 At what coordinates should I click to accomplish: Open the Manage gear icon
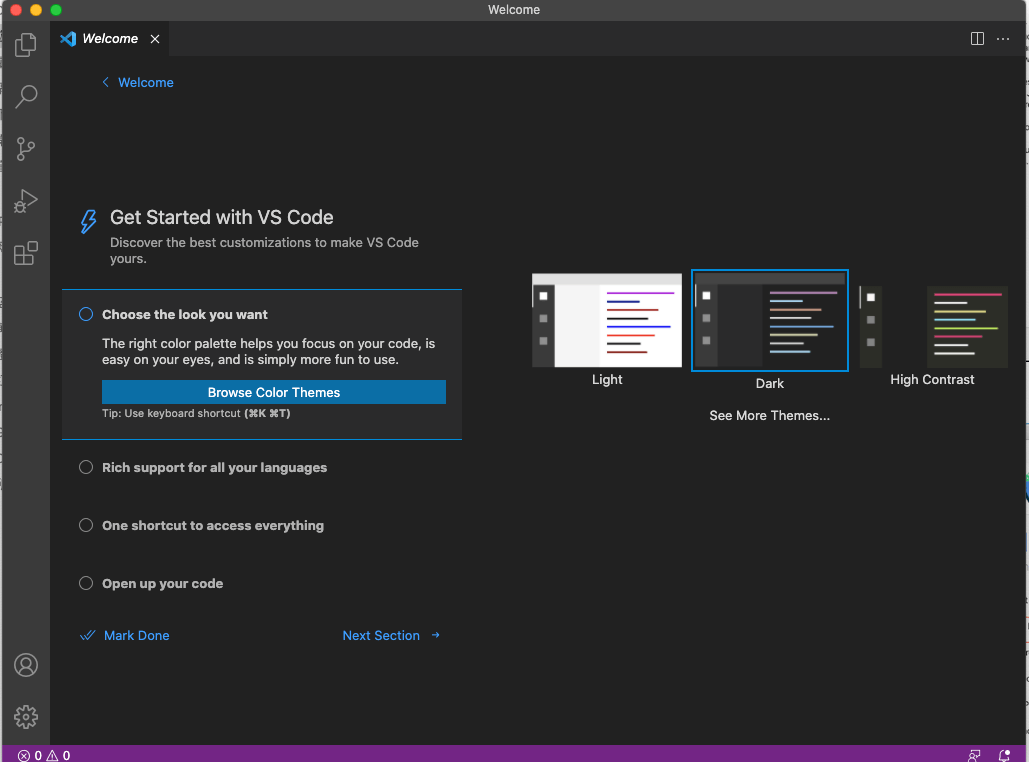click(26, 717)
